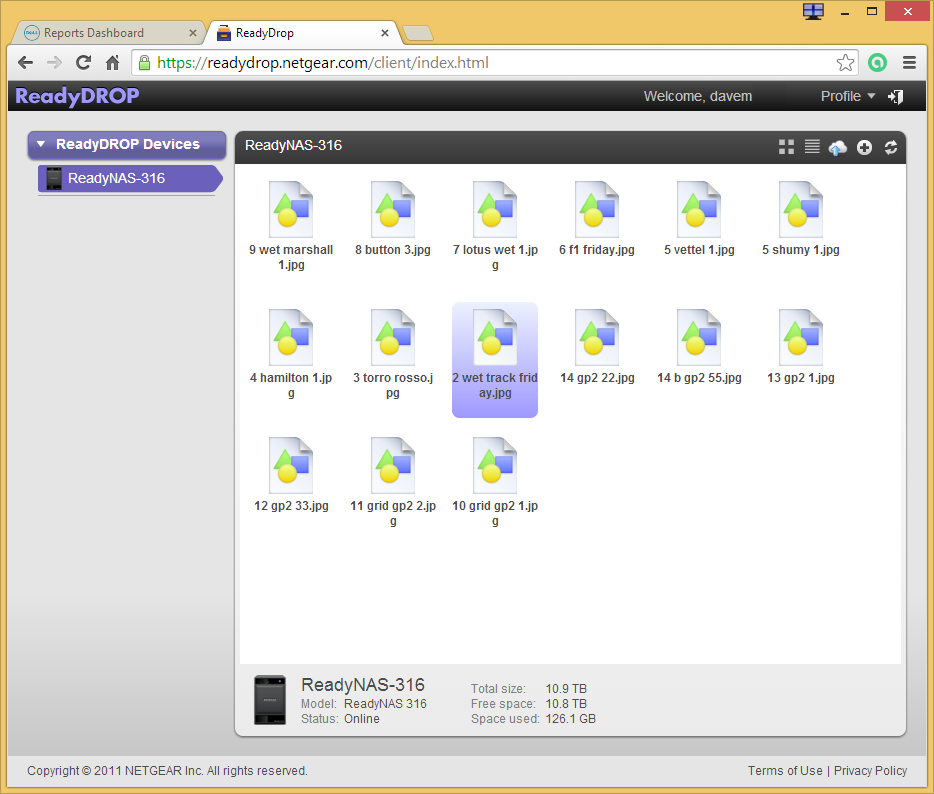This screenshot has height=794, width=934.
Task: Click the logout icon in header
Action: pyautogui.click(x=895, y=96)
